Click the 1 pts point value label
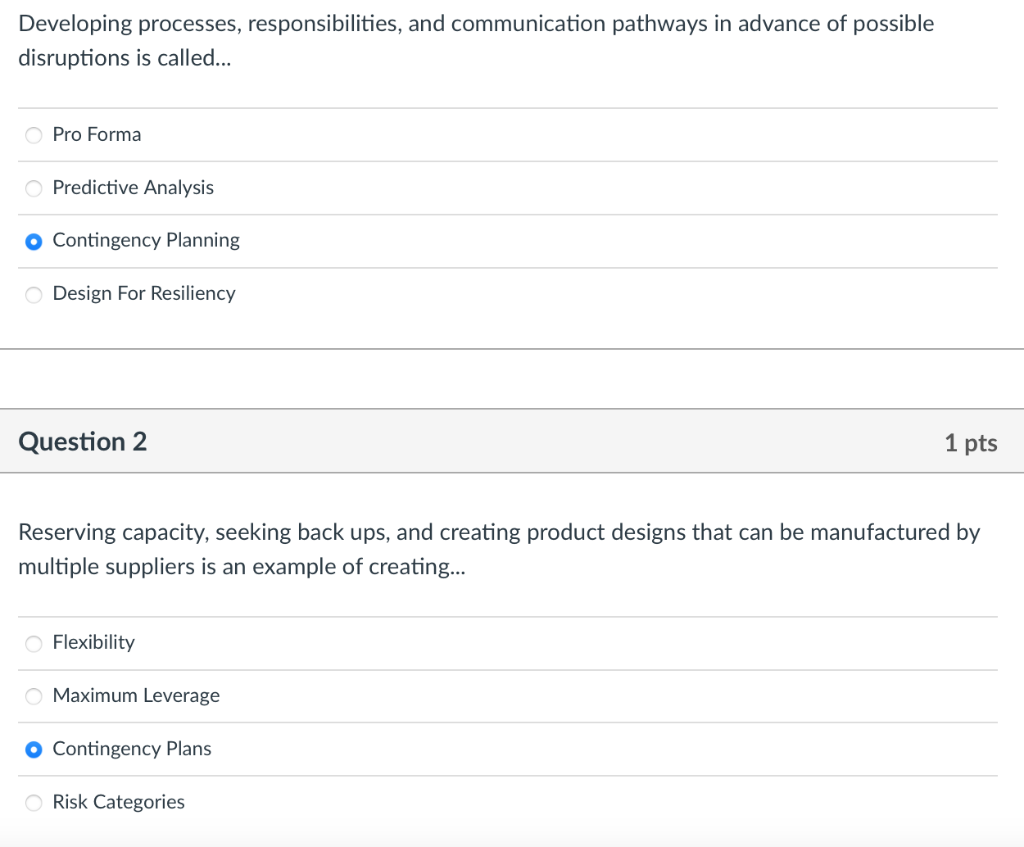 971,441
